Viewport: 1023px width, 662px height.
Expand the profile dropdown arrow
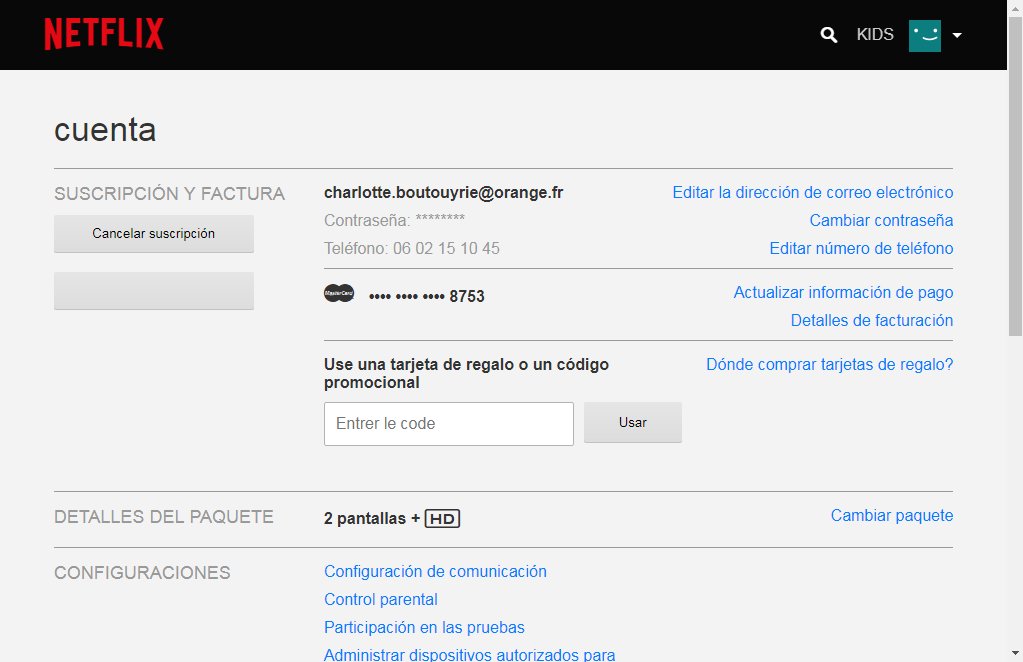point(957,35)
